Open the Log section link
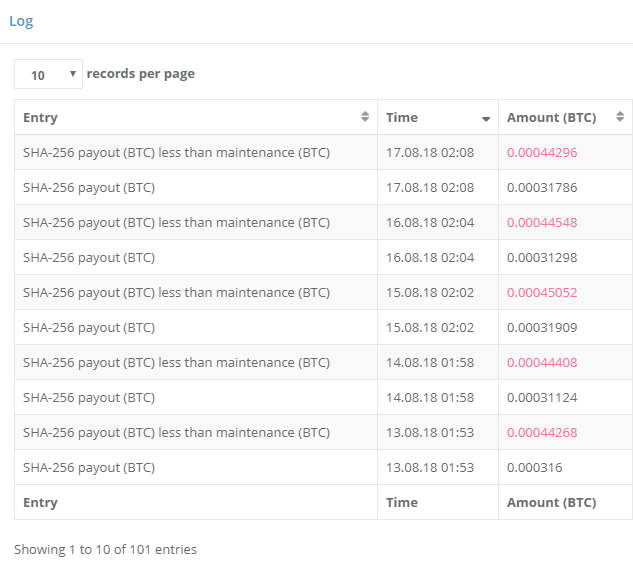Screen dimensions: 633x563 21,21
